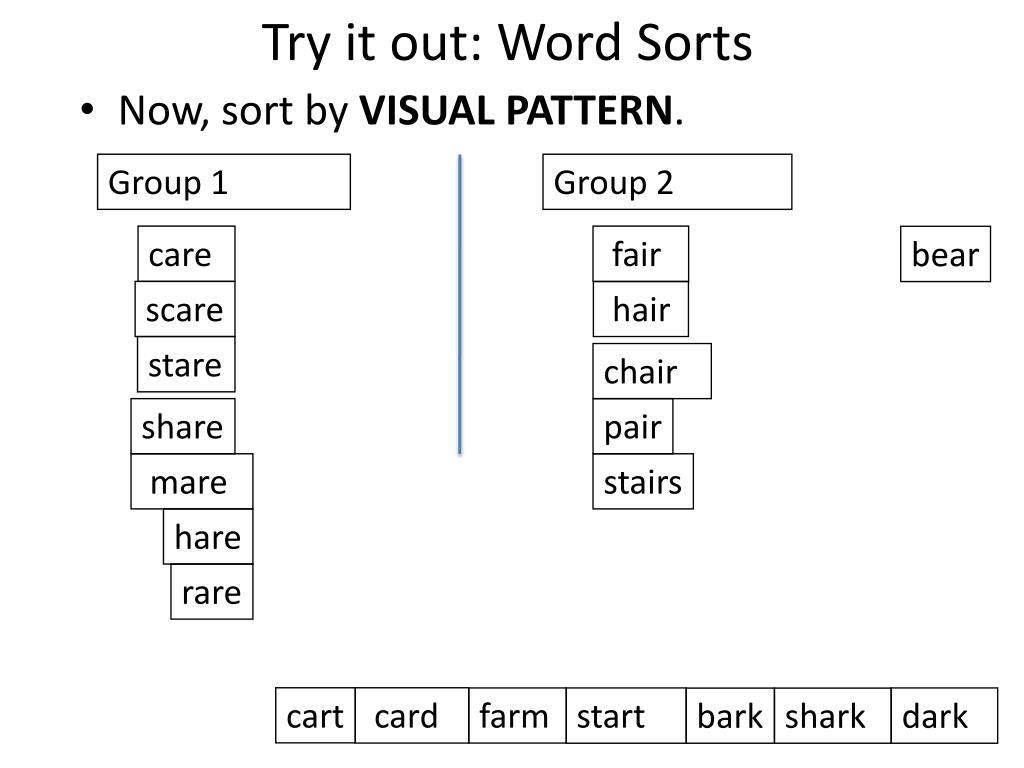Screen dimensions: 1024x768
Task: Select the 'share' word box
Action: (183, 426)
